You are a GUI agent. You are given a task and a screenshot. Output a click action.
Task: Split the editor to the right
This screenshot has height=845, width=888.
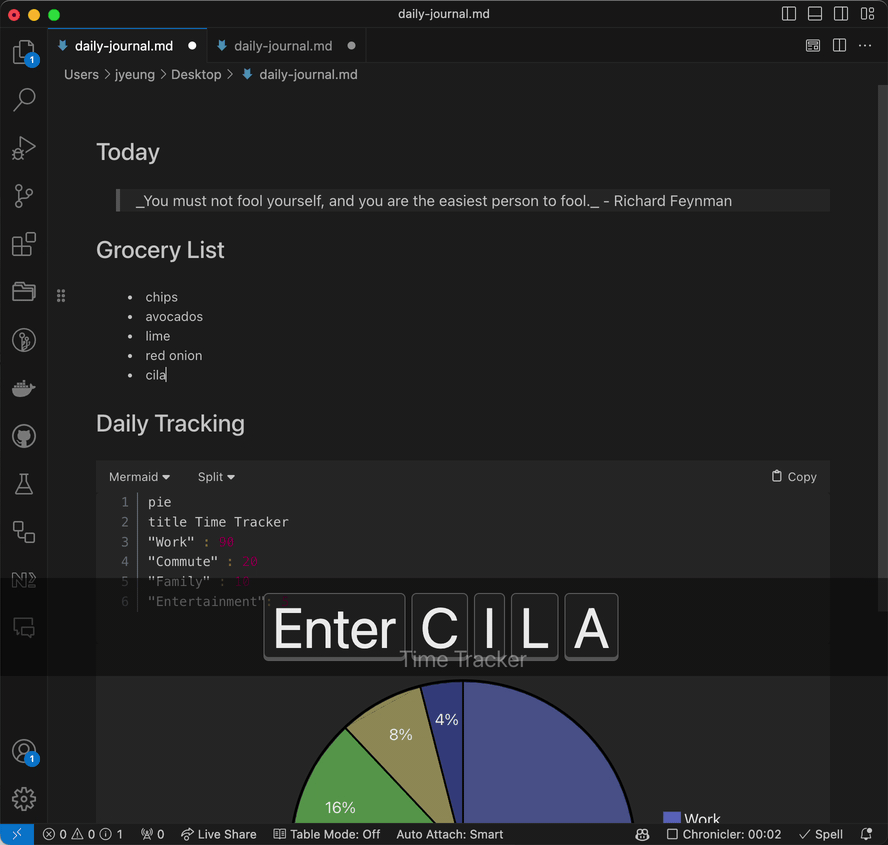(x=839, y=45)
